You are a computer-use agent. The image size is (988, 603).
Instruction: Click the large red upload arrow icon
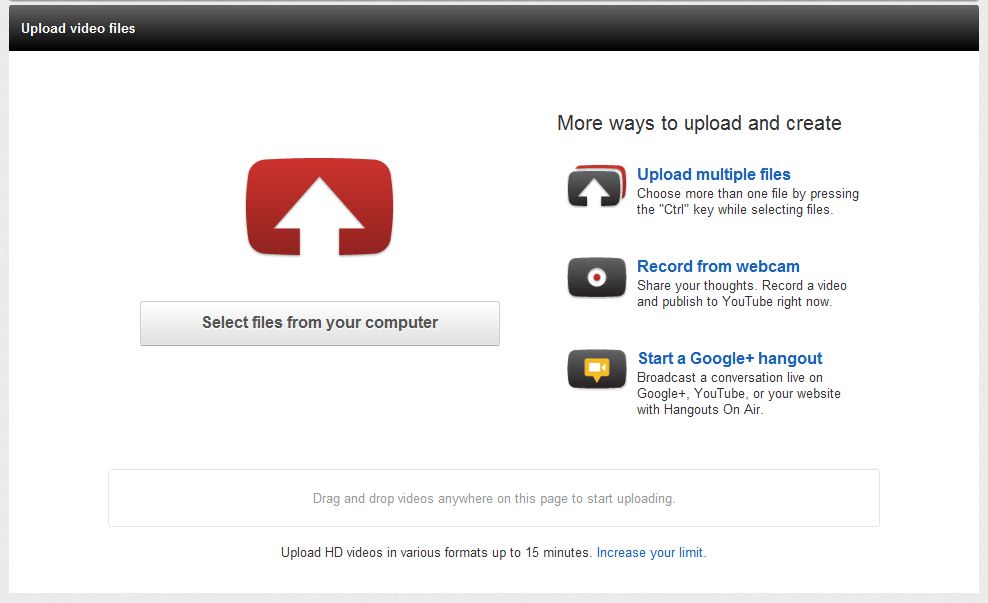point(319,207)
